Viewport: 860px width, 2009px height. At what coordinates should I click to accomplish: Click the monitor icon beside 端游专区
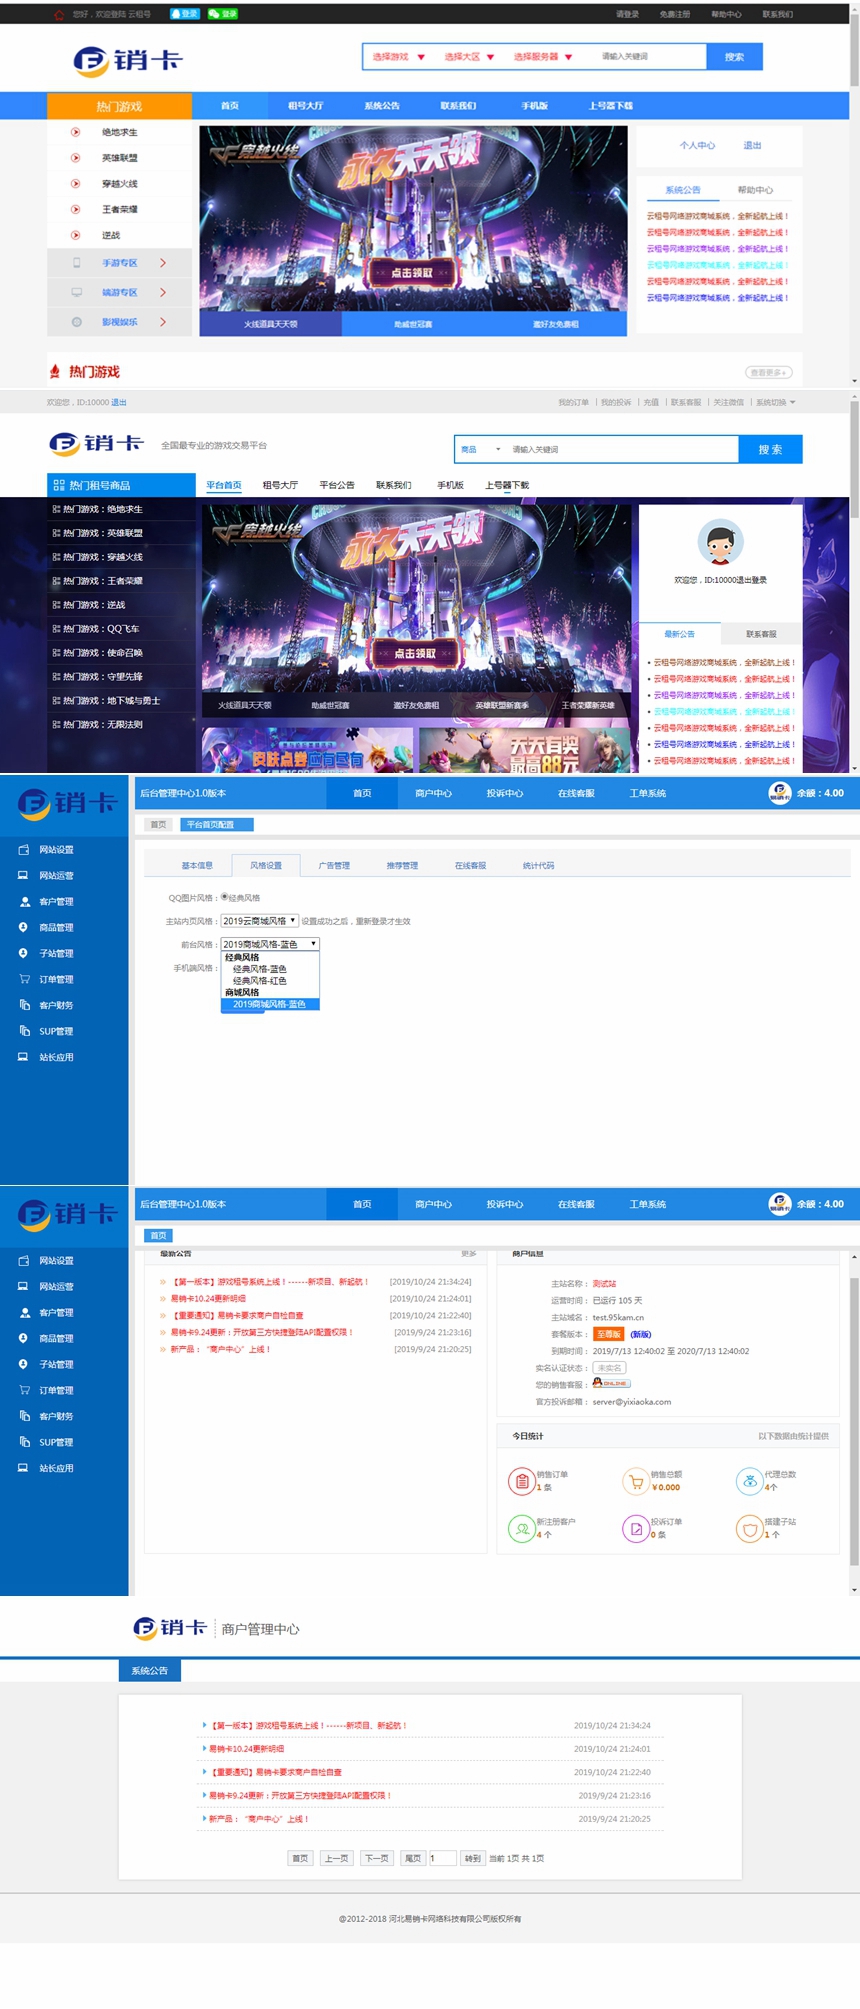coord(76,293)
